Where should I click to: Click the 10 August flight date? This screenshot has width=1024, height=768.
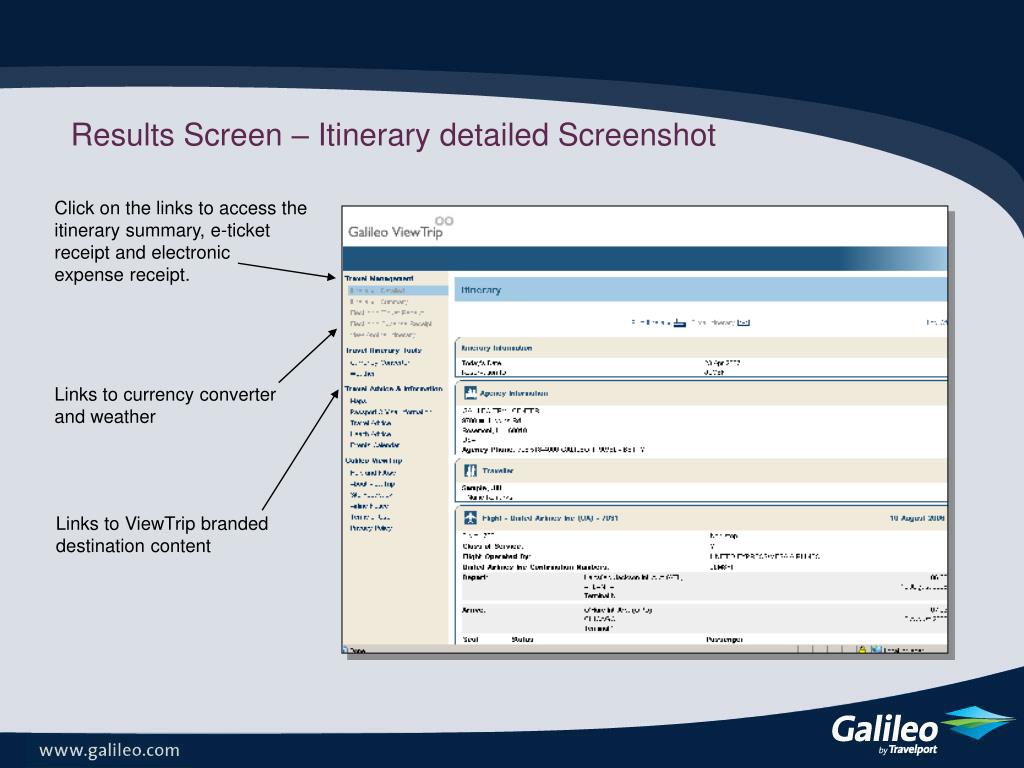pos(917,518)
